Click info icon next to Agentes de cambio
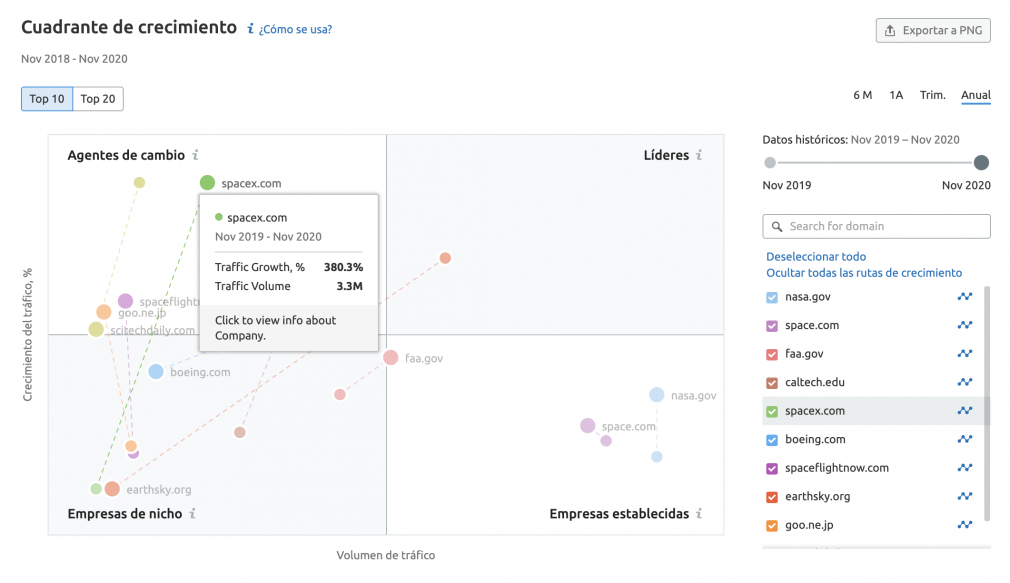1010x583 pixels. (x=196, y=155)
